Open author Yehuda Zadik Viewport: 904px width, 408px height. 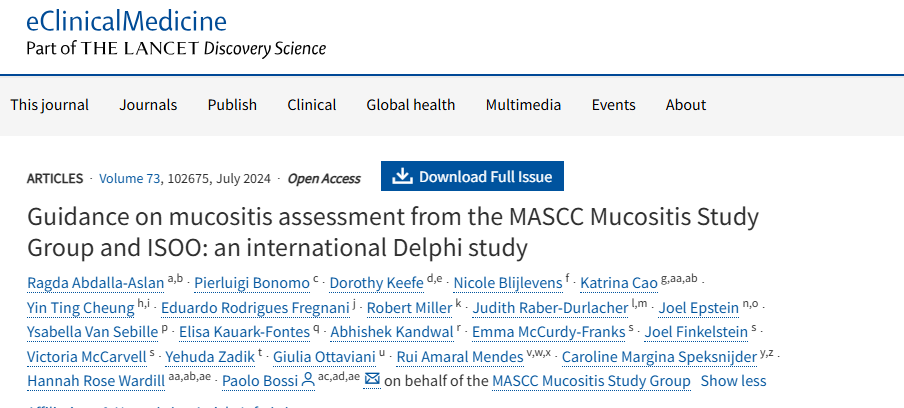click(x=210, y=357)
